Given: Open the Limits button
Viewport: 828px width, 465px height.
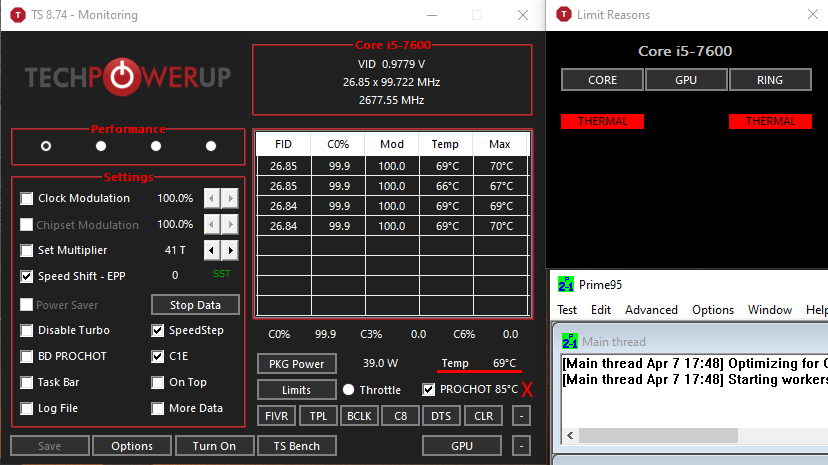Looking at the screenshot, I should [296, 390].
